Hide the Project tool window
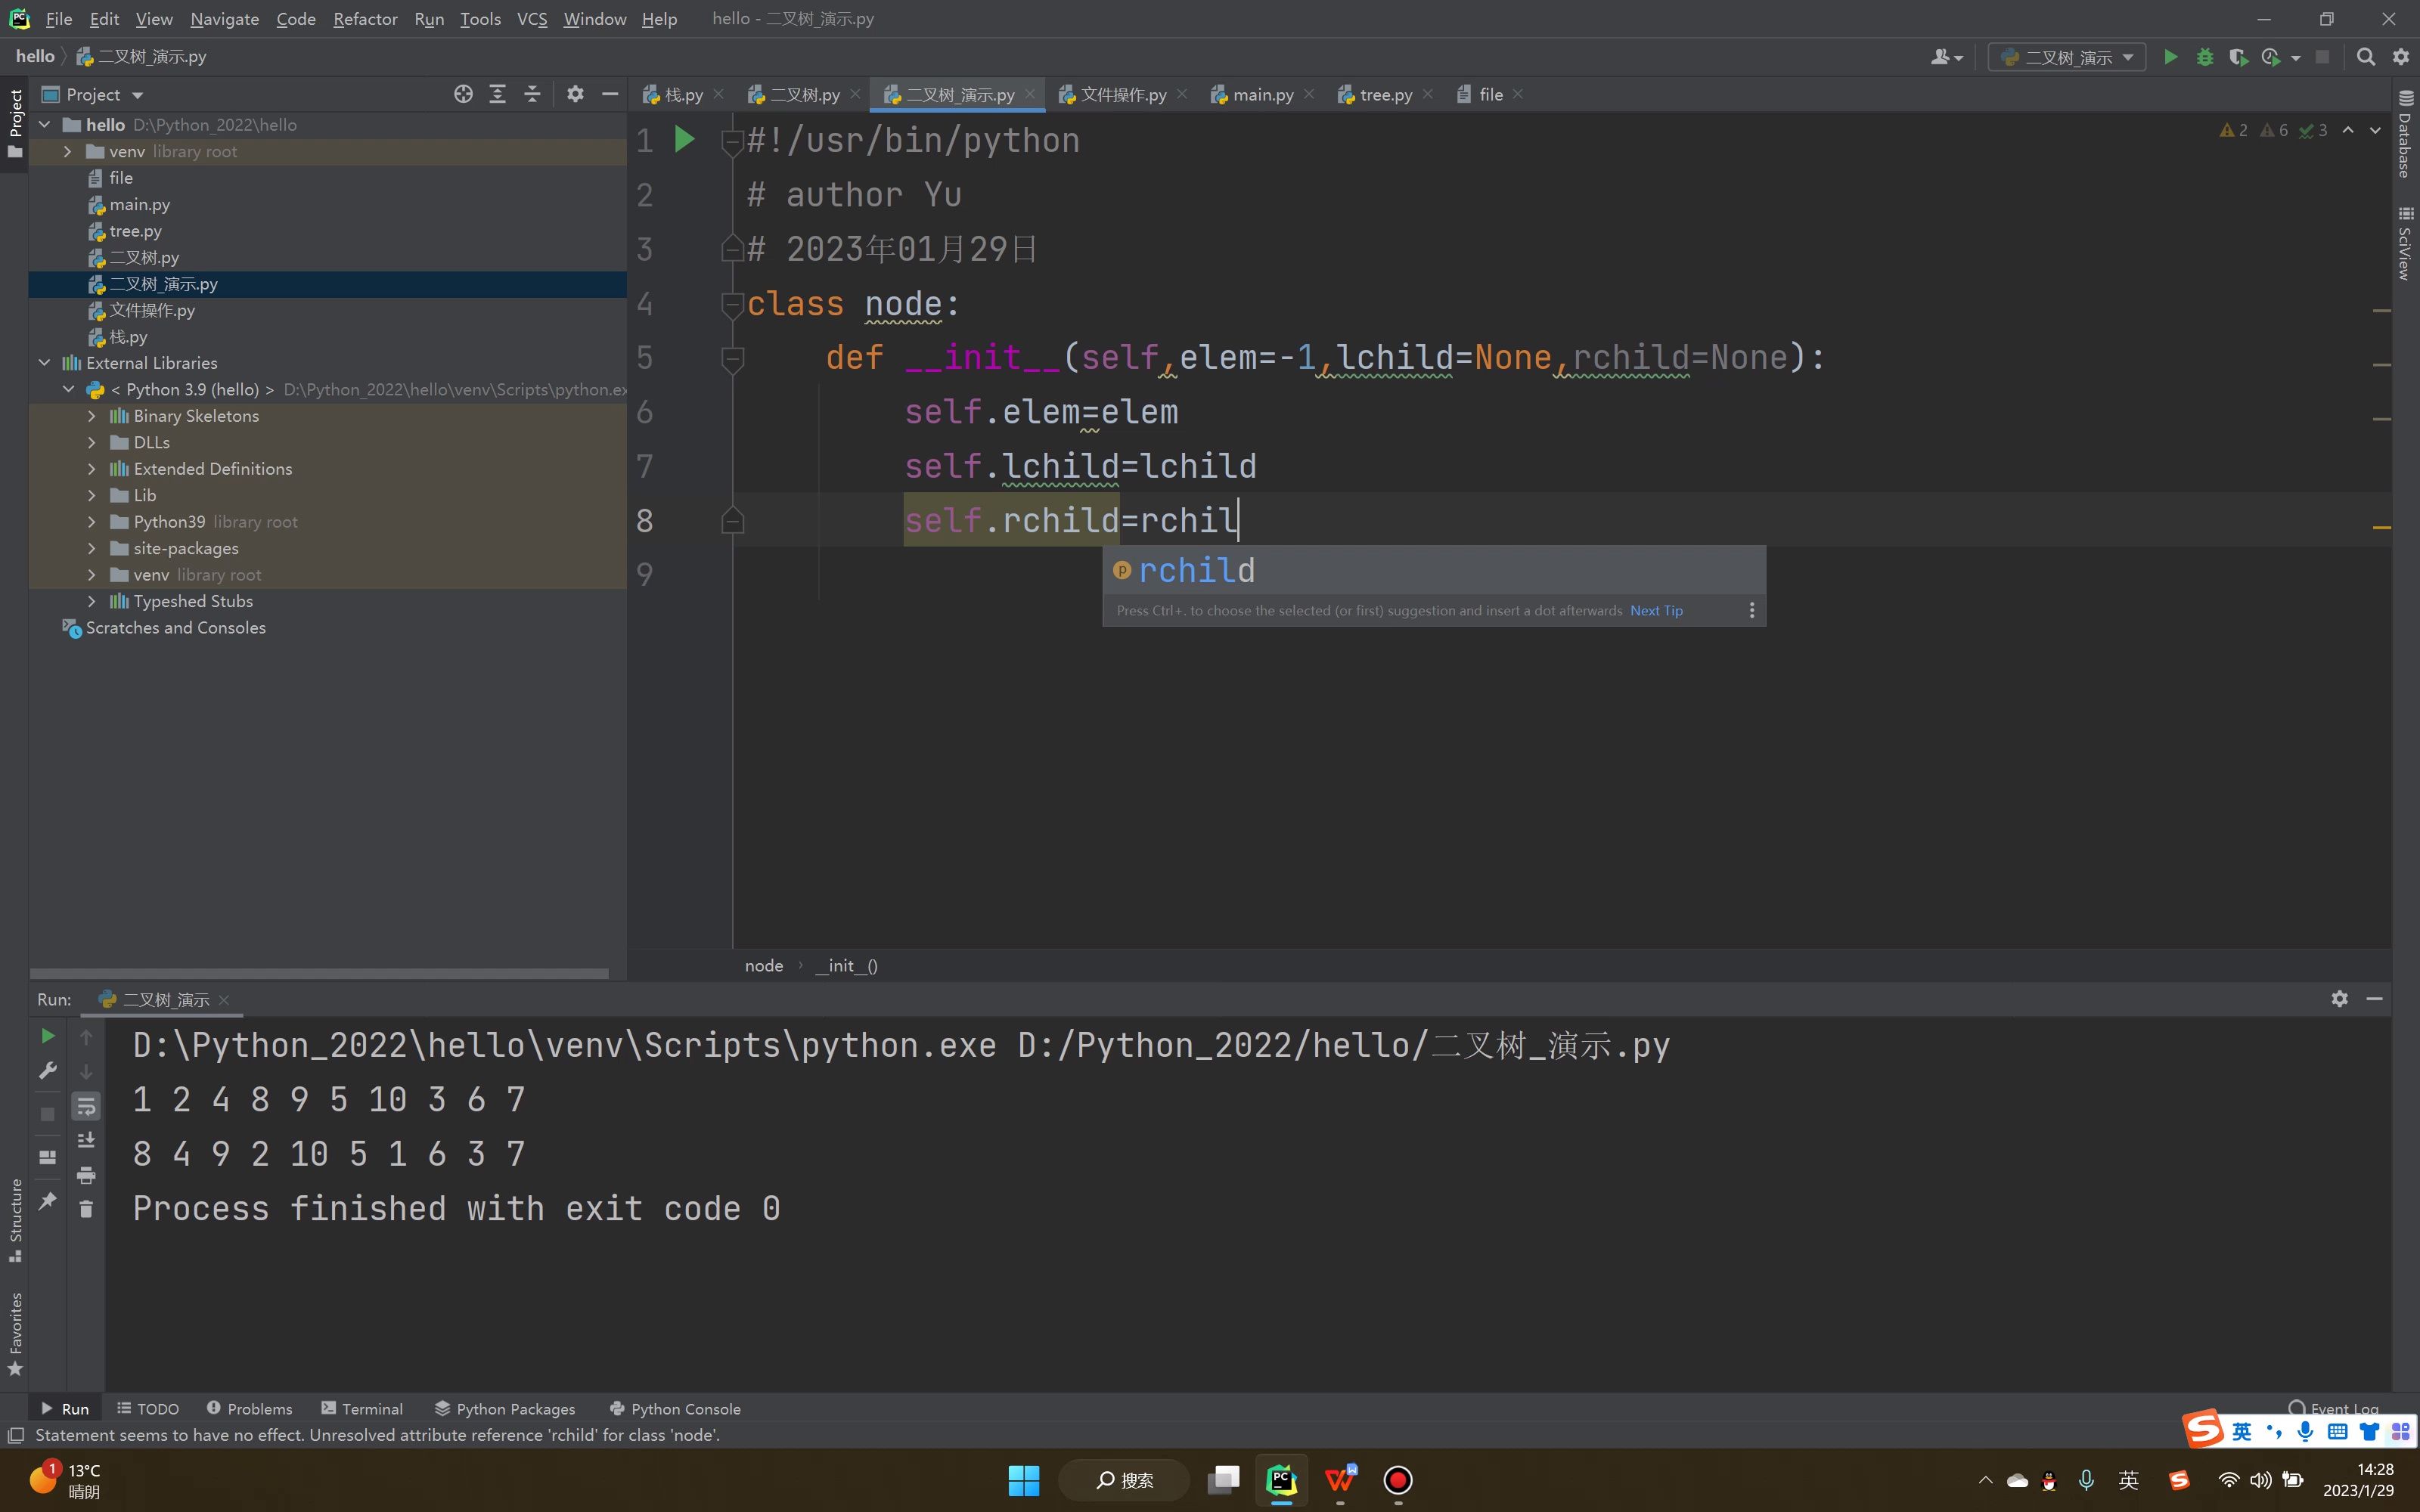Image resolution: width=2420 pixels, height=1512 pixels. click(609, 94)
